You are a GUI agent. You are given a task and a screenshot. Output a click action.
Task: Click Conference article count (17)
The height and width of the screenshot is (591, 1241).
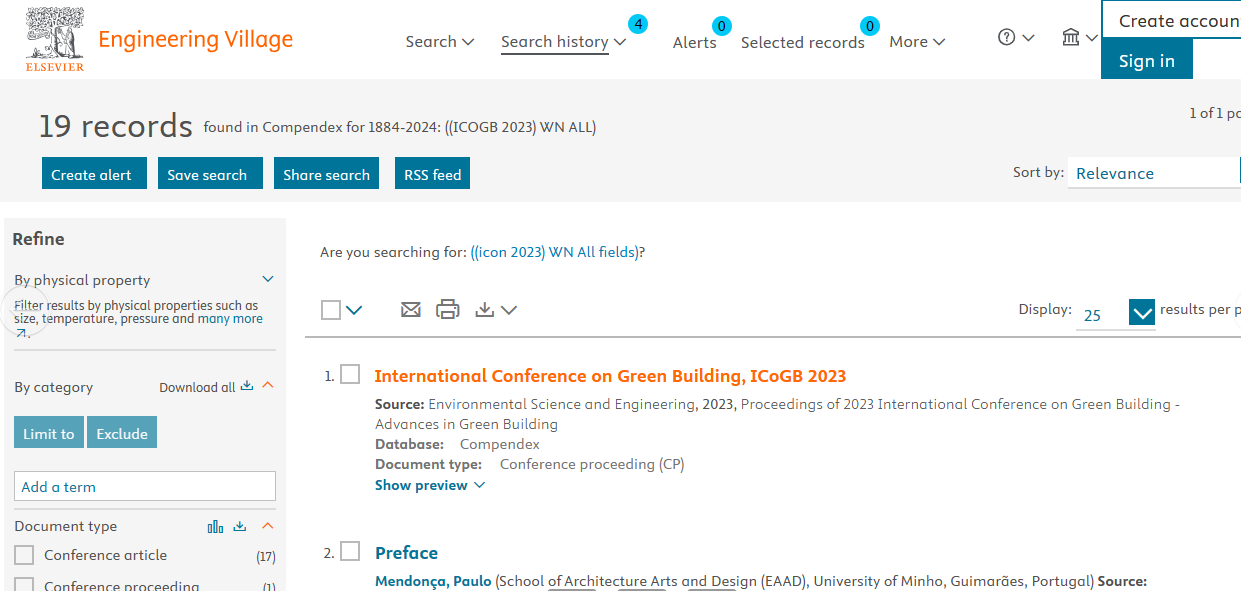(266, 556)
